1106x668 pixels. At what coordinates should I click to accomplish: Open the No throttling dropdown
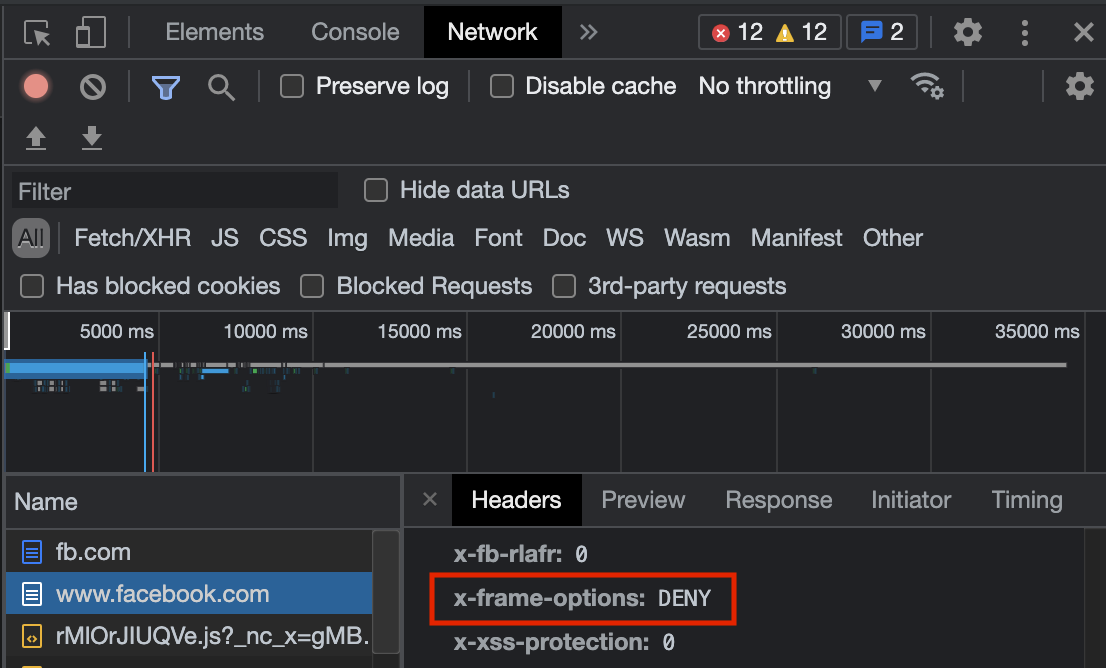[790, 86]
